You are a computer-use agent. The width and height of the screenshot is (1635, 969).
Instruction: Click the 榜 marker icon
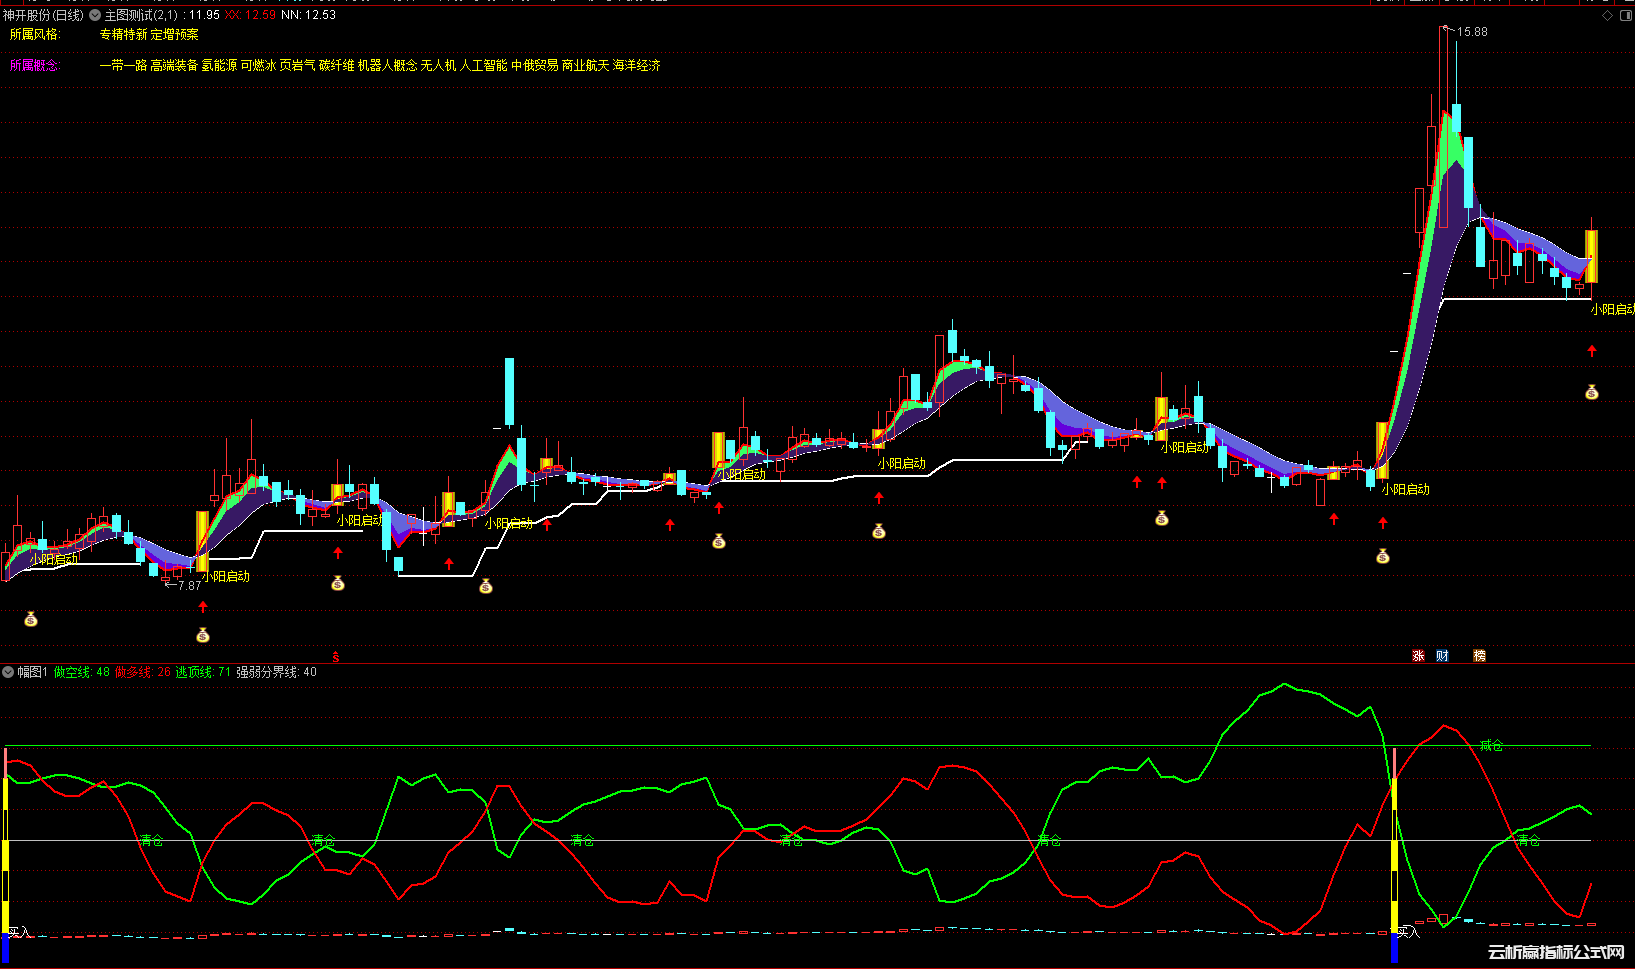1479,656
